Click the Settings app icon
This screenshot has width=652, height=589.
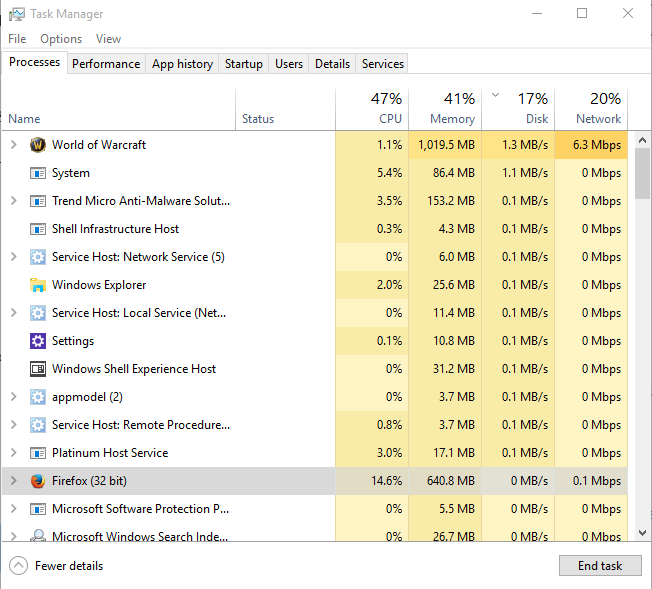coord(38,341)
